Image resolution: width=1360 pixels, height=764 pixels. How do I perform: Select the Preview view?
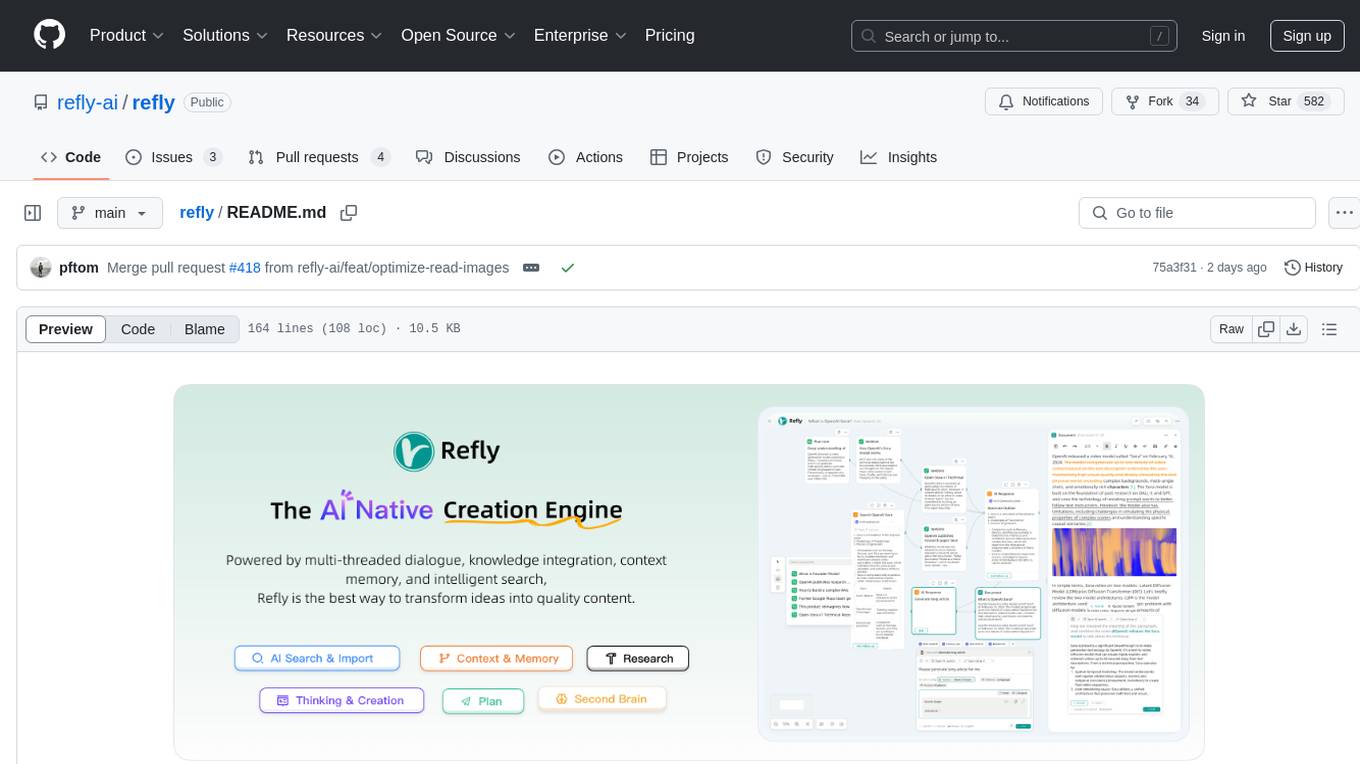pyautogui.click(x=66, y=329)
